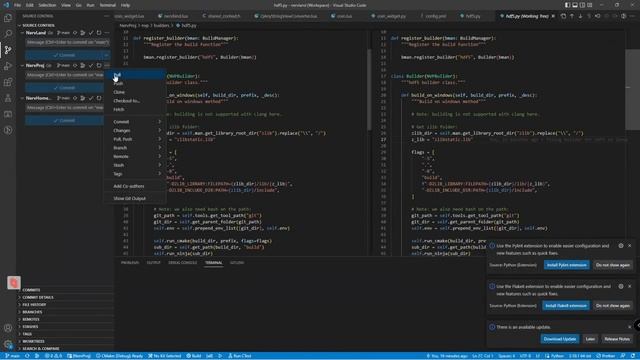The height and width of the screenshot is (360, 640).
Task: Open the Testing (beaker) view
Action: 8,98
